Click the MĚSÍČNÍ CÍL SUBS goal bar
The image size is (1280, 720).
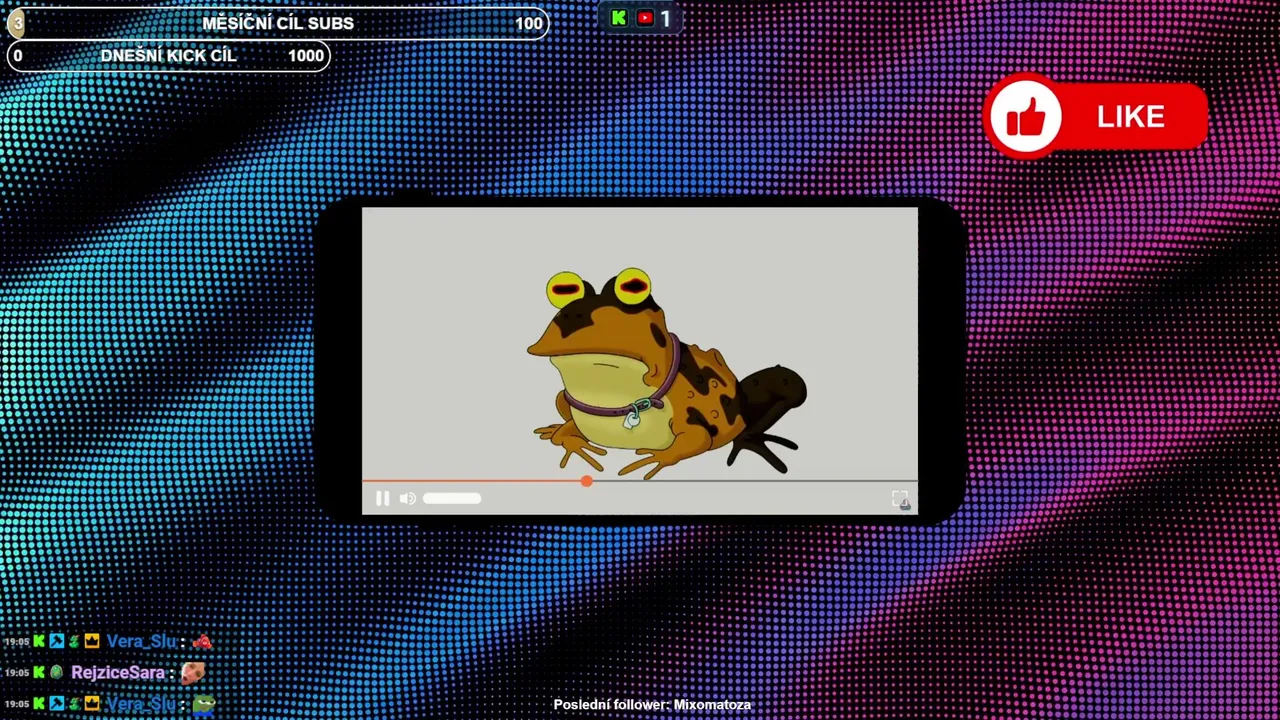[x=278, y=23]
